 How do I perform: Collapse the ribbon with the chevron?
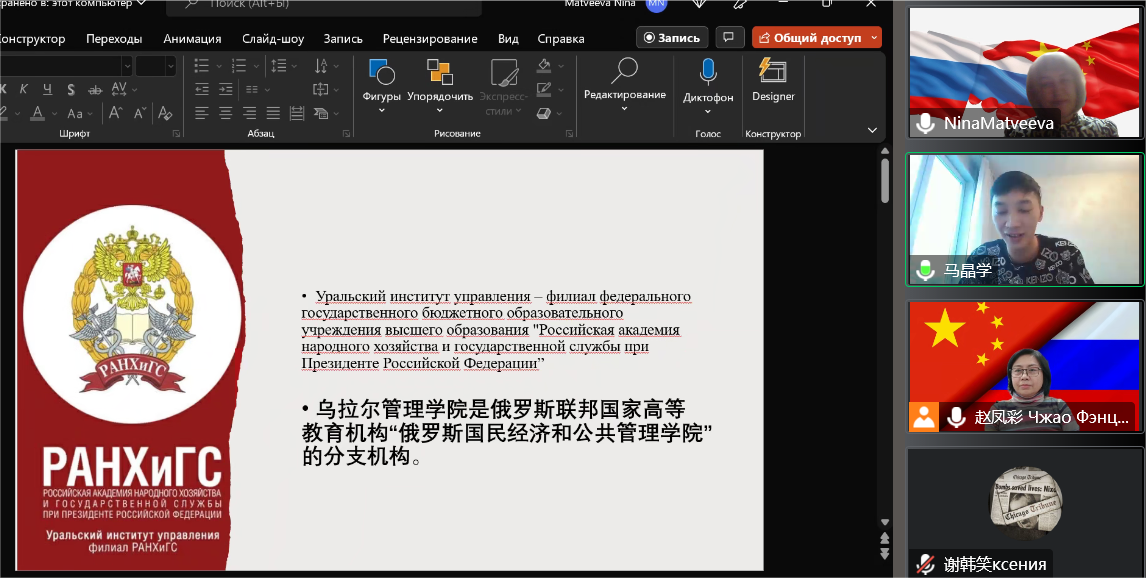(x=872, y=130)
